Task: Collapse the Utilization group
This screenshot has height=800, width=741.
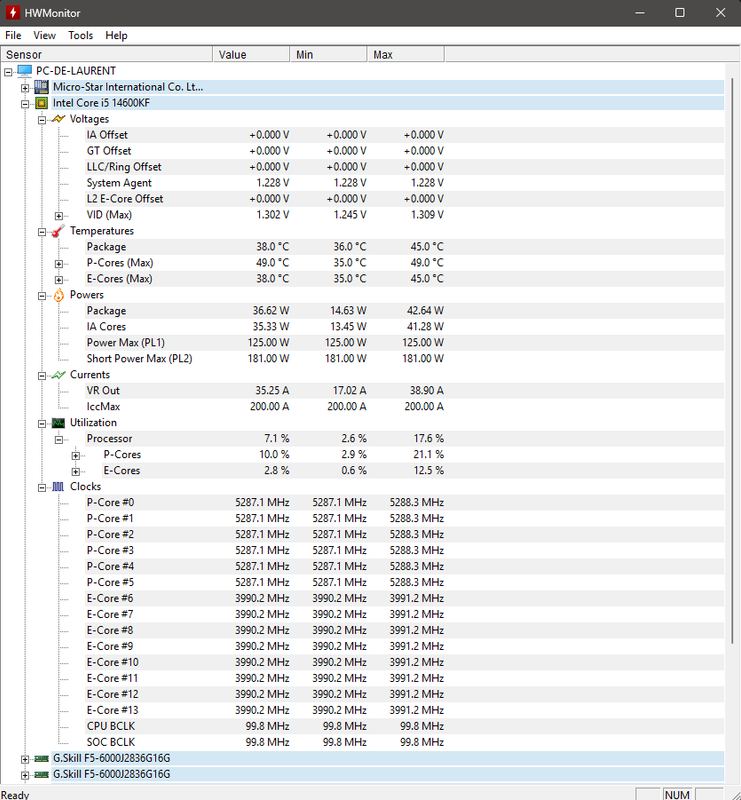Action: (42, 423)
